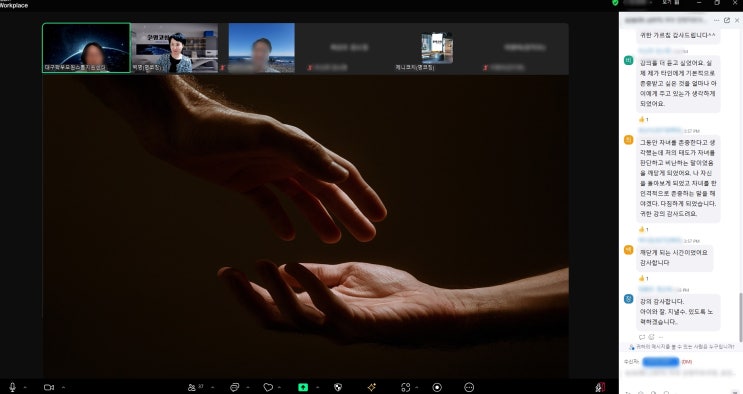Open more actions for 강의 감사합니다 message

pyautogui.click(x=661, y=337)
